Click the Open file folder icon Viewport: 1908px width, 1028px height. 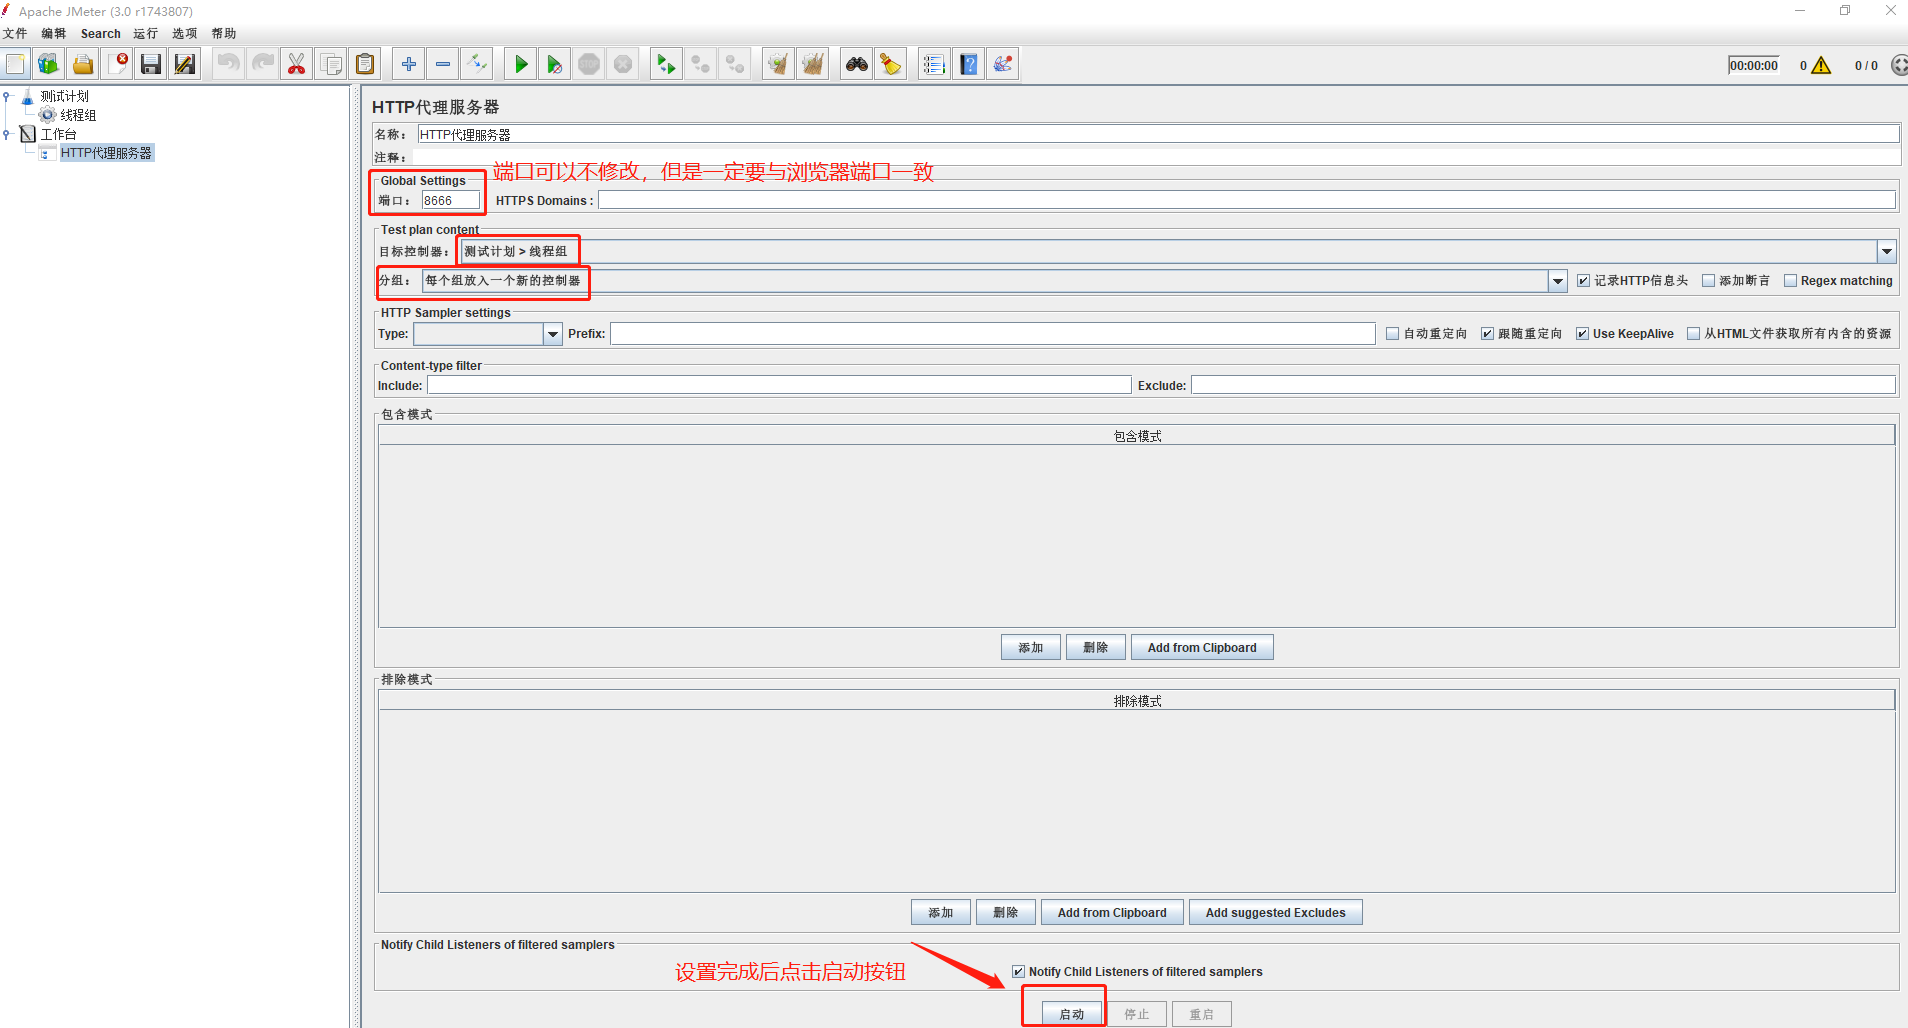[83, 65]
